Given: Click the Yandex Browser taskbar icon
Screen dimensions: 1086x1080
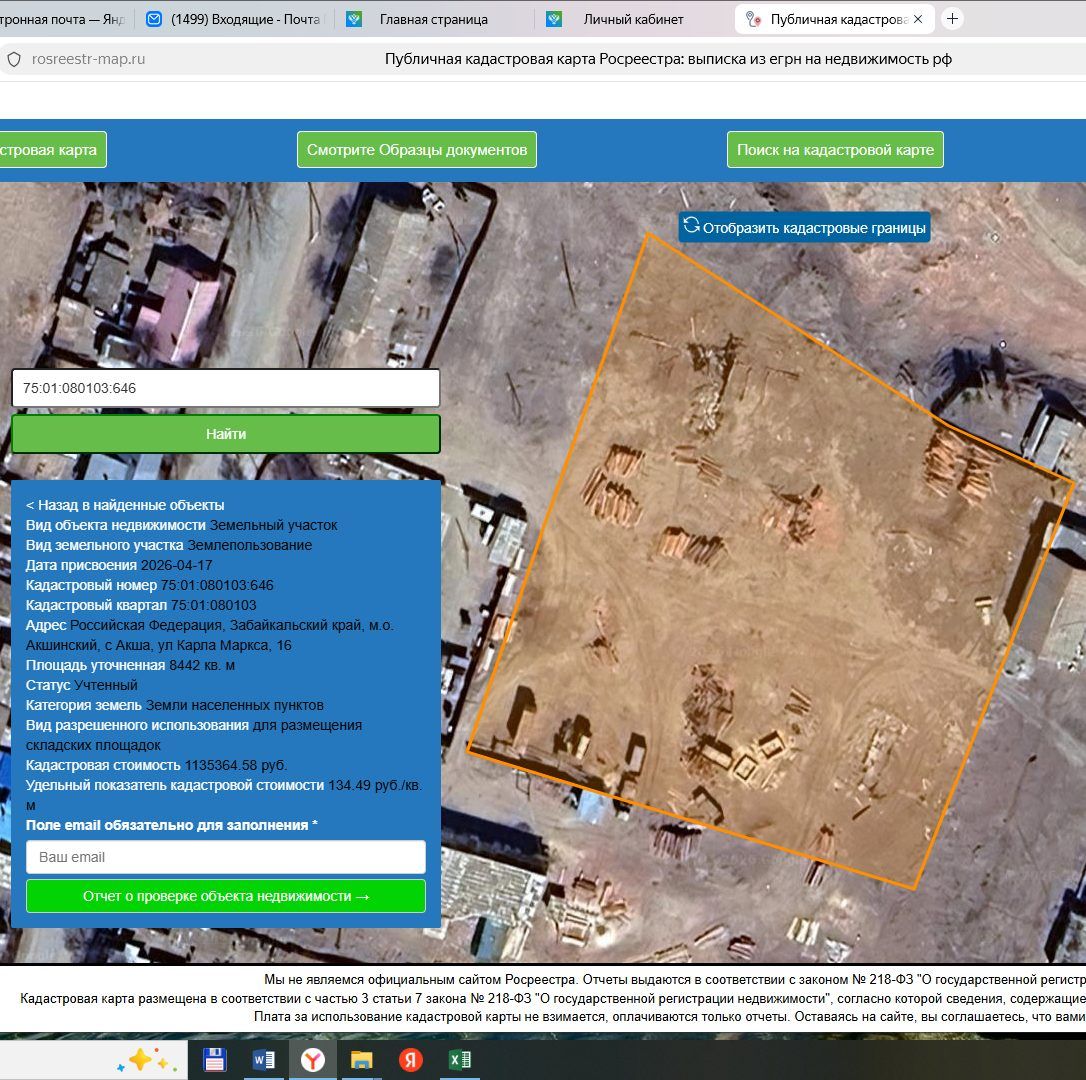Looking at the screenshot, I should [x=313, y=1060].
